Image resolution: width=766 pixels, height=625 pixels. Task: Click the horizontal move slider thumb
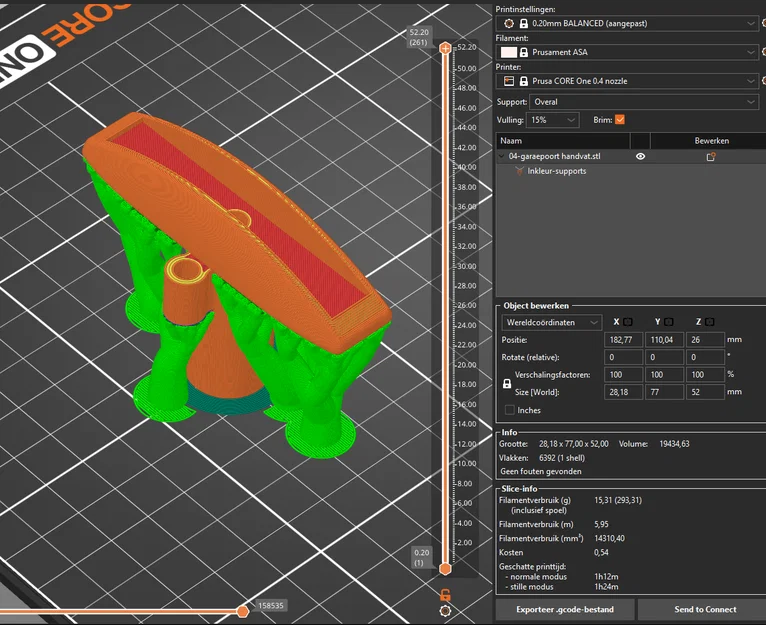click(243, 611)
